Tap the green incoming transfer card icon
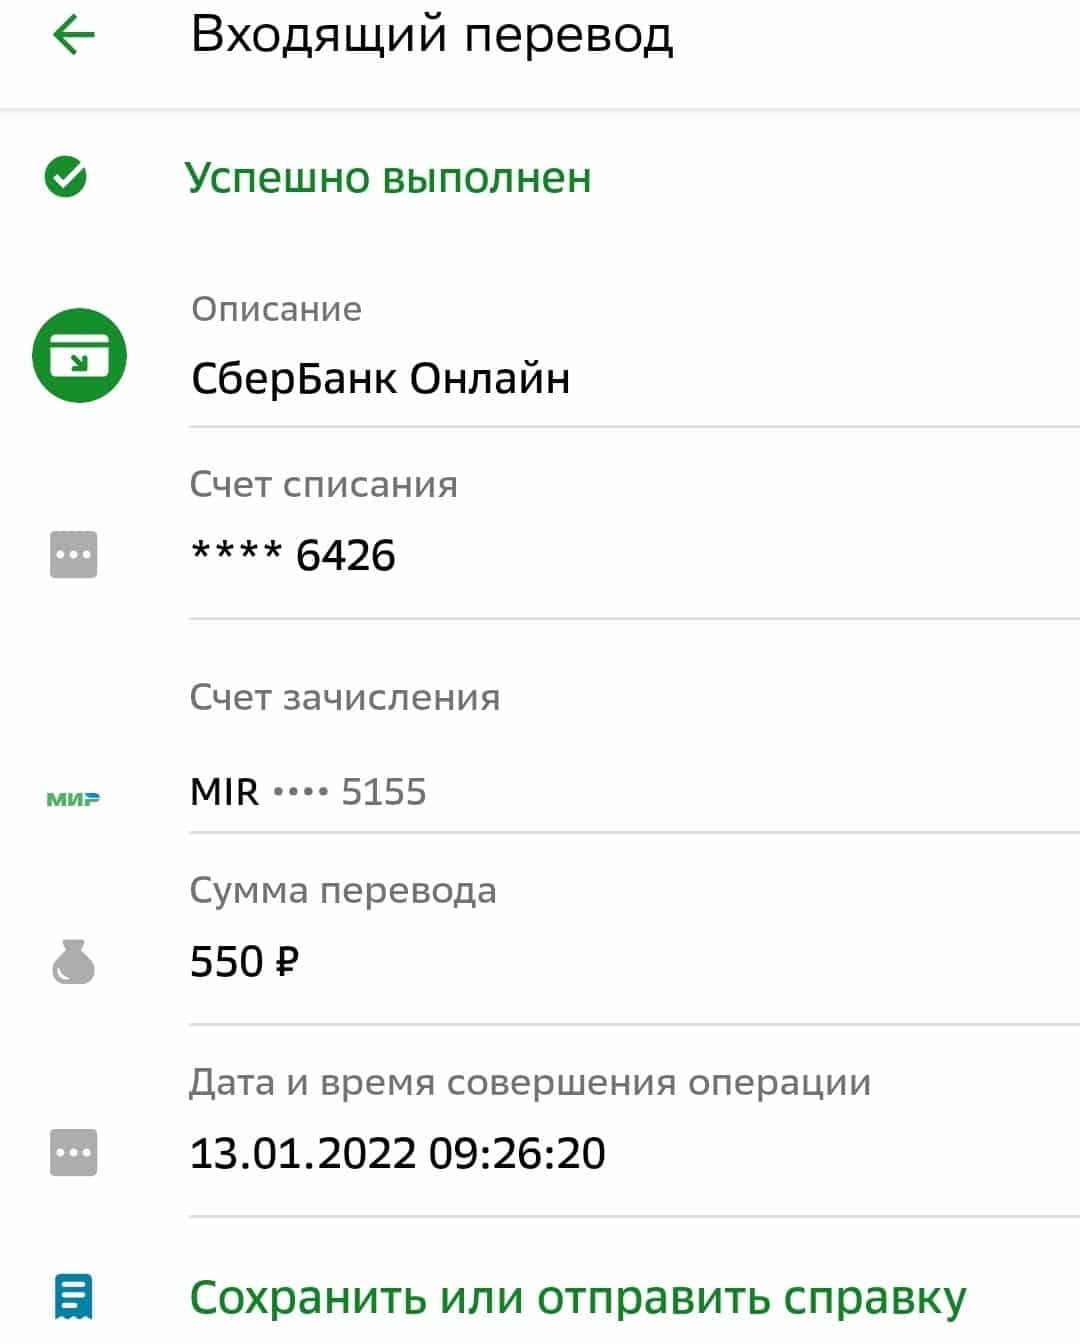This screenshot has width=1080, height=1344. point(79,355)
